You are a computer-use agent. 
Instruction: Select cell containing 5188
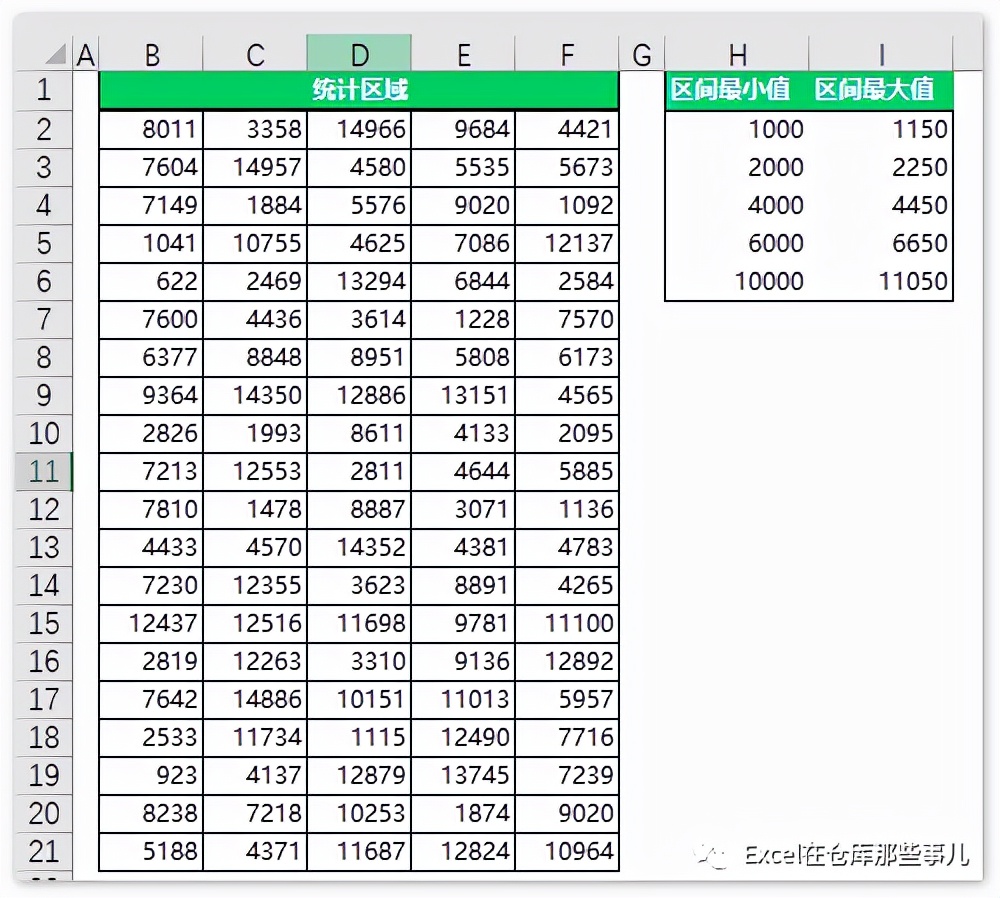[151, 852]
